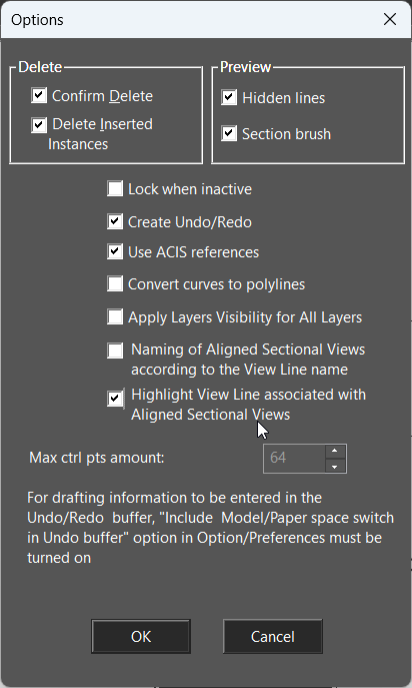412x688 pixels.
Task: Click the Preview group box heading
Action: (245, 67)
